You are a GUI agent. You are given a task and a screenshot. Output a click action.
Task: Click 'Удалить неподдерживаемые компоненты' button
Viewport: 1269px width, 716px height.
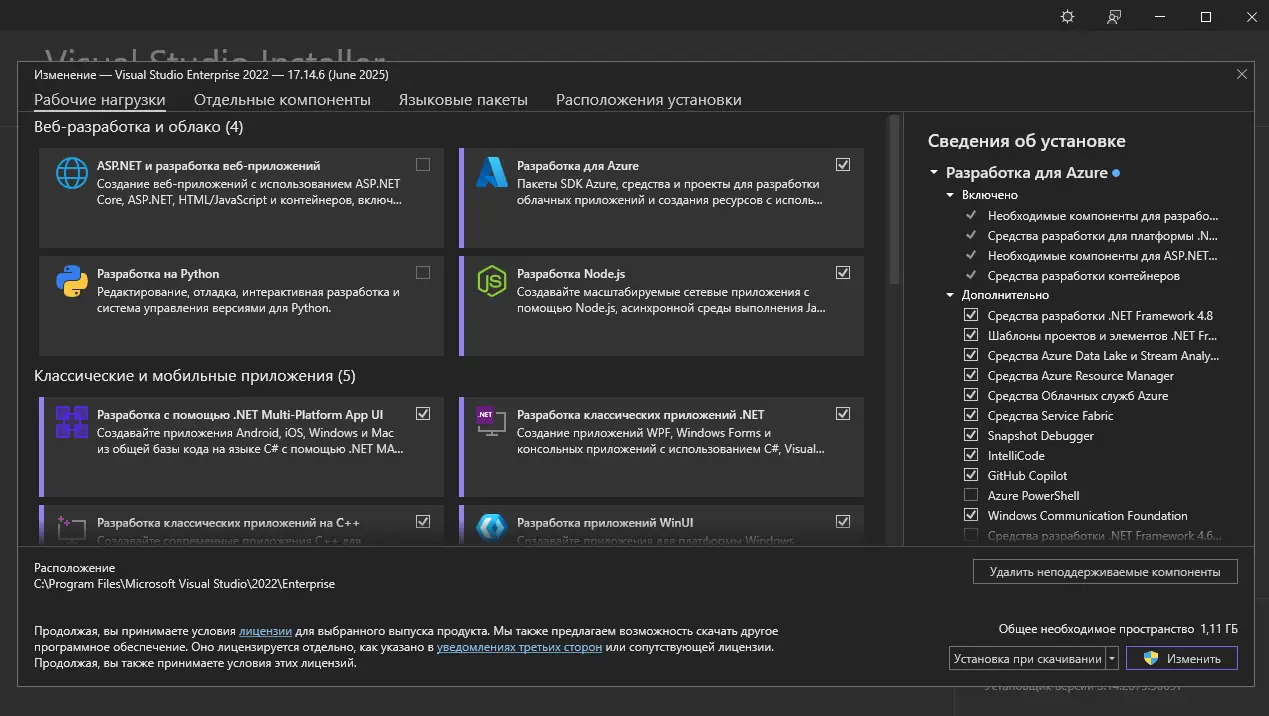pyautogui.click(x=1104, y=572)
